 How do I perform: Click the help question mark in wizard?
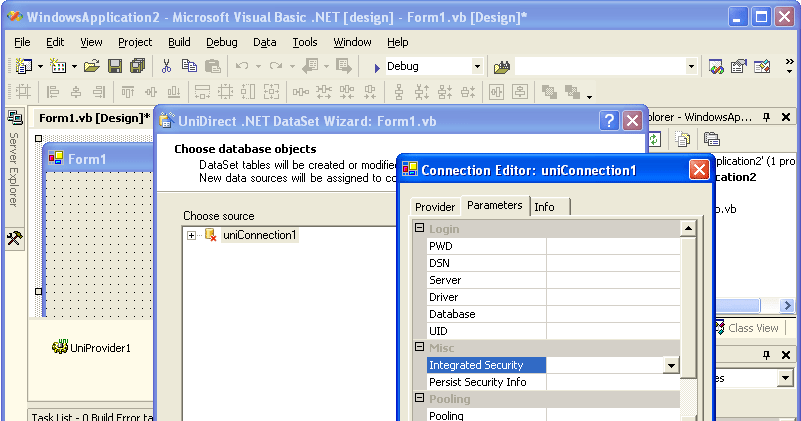(609, 121)
